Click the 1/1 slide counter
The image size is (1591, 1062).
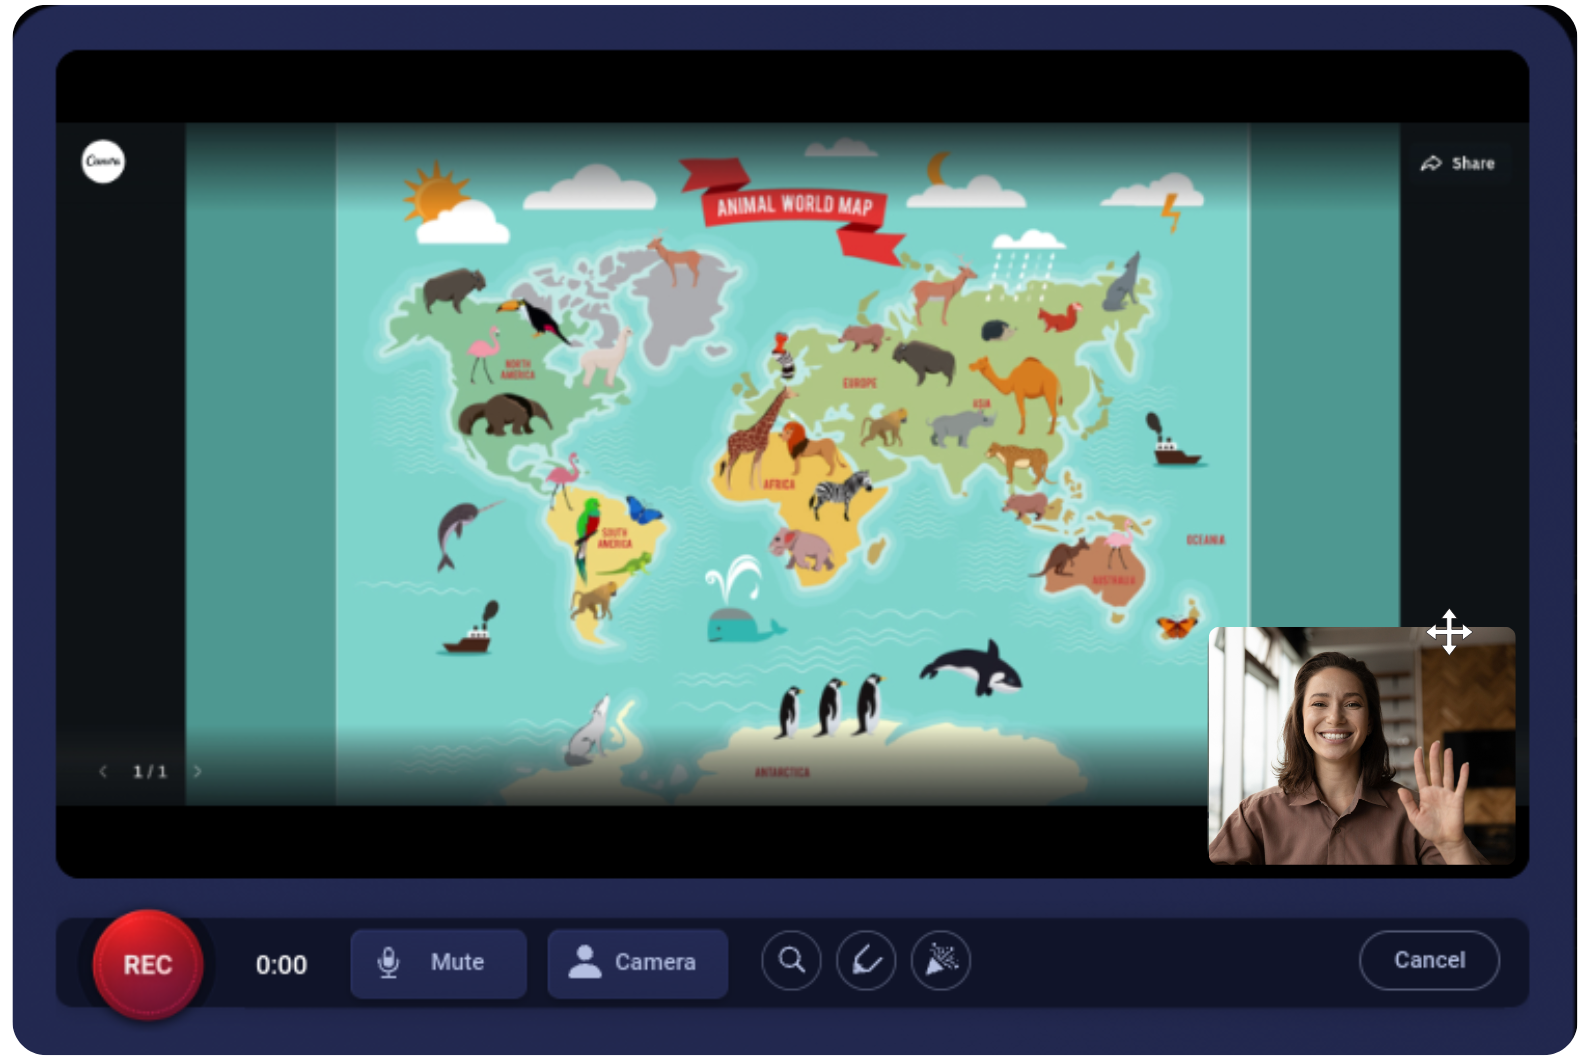click(150, 772)
